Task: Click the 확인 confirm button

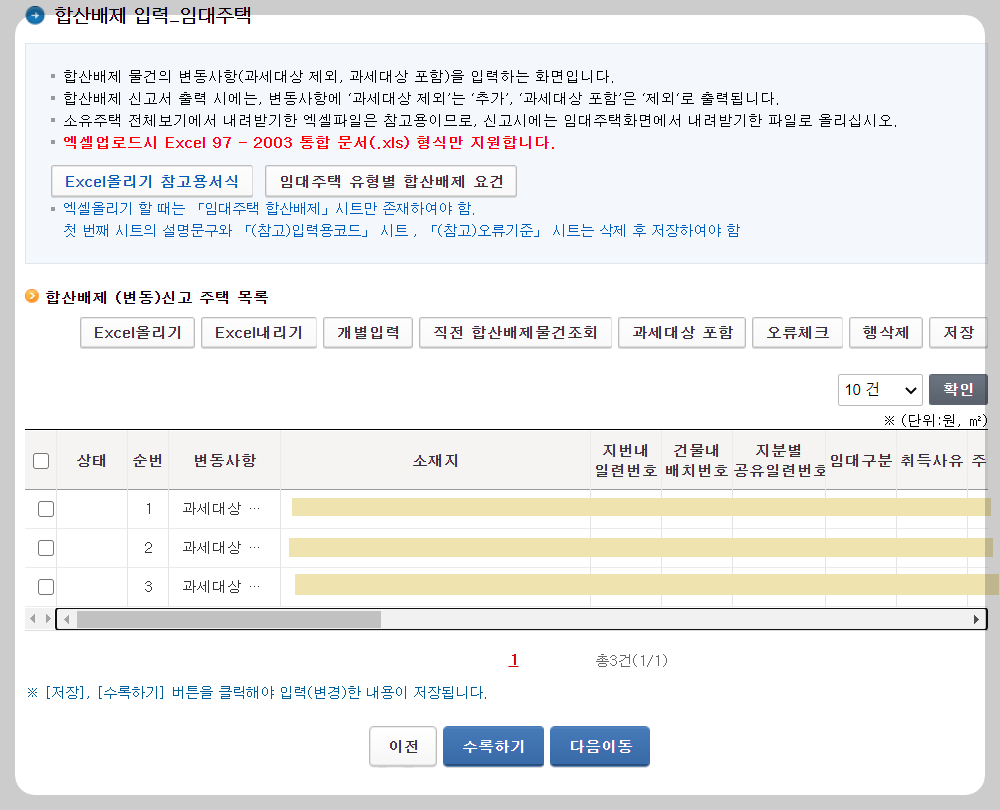Action: point(958,389)
